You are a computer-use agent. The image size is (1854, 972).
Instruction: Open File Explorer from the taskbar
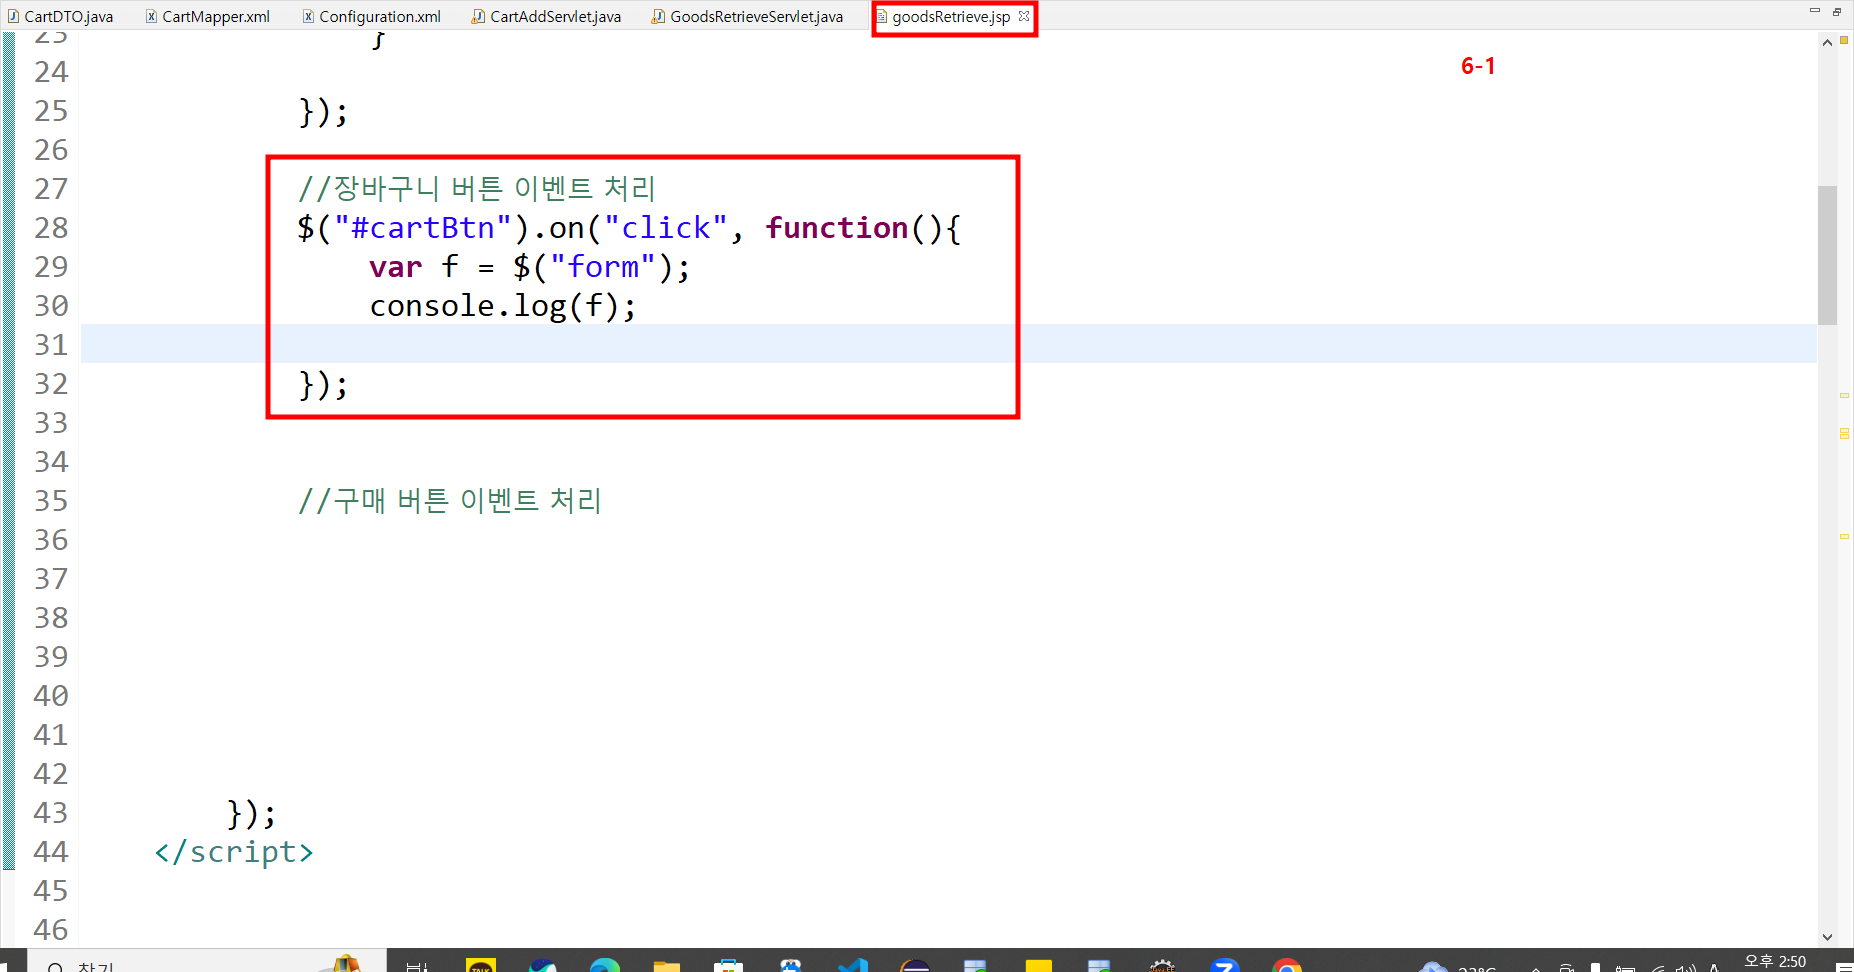pyautogui.click(x=667, y=964)
